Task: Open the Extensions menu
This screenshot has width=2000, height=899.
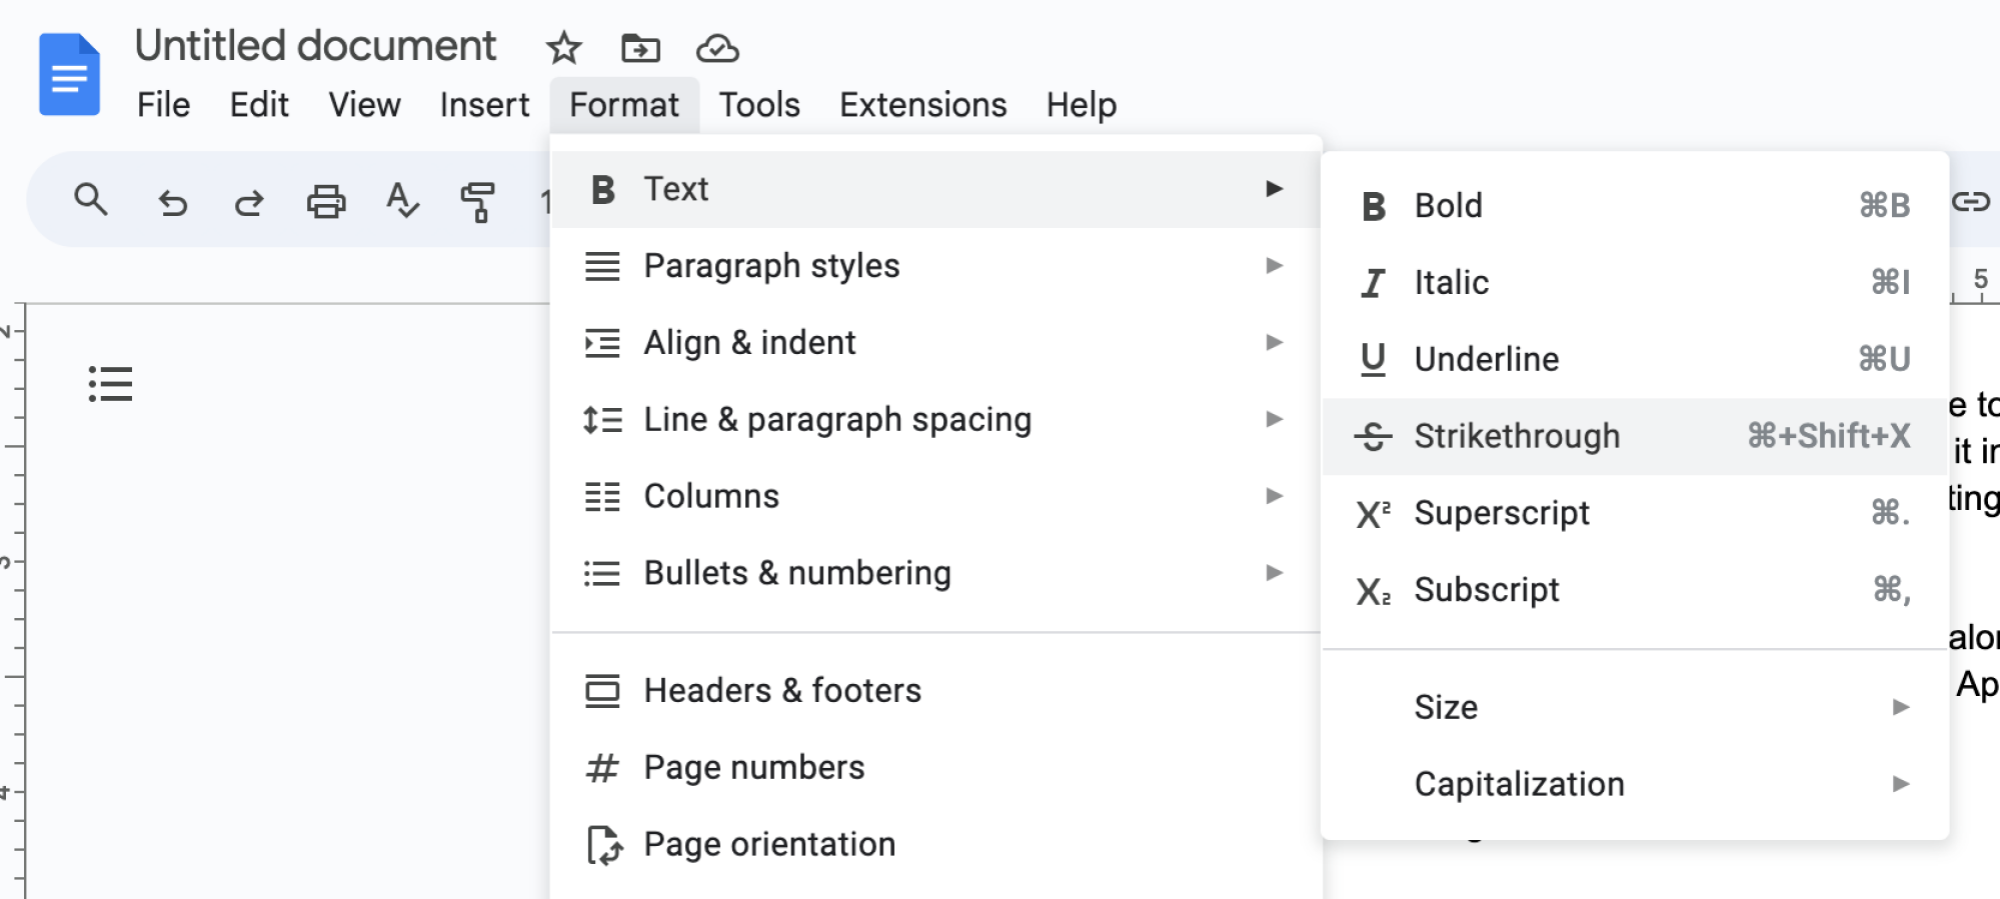Action: tap(923, 105)
